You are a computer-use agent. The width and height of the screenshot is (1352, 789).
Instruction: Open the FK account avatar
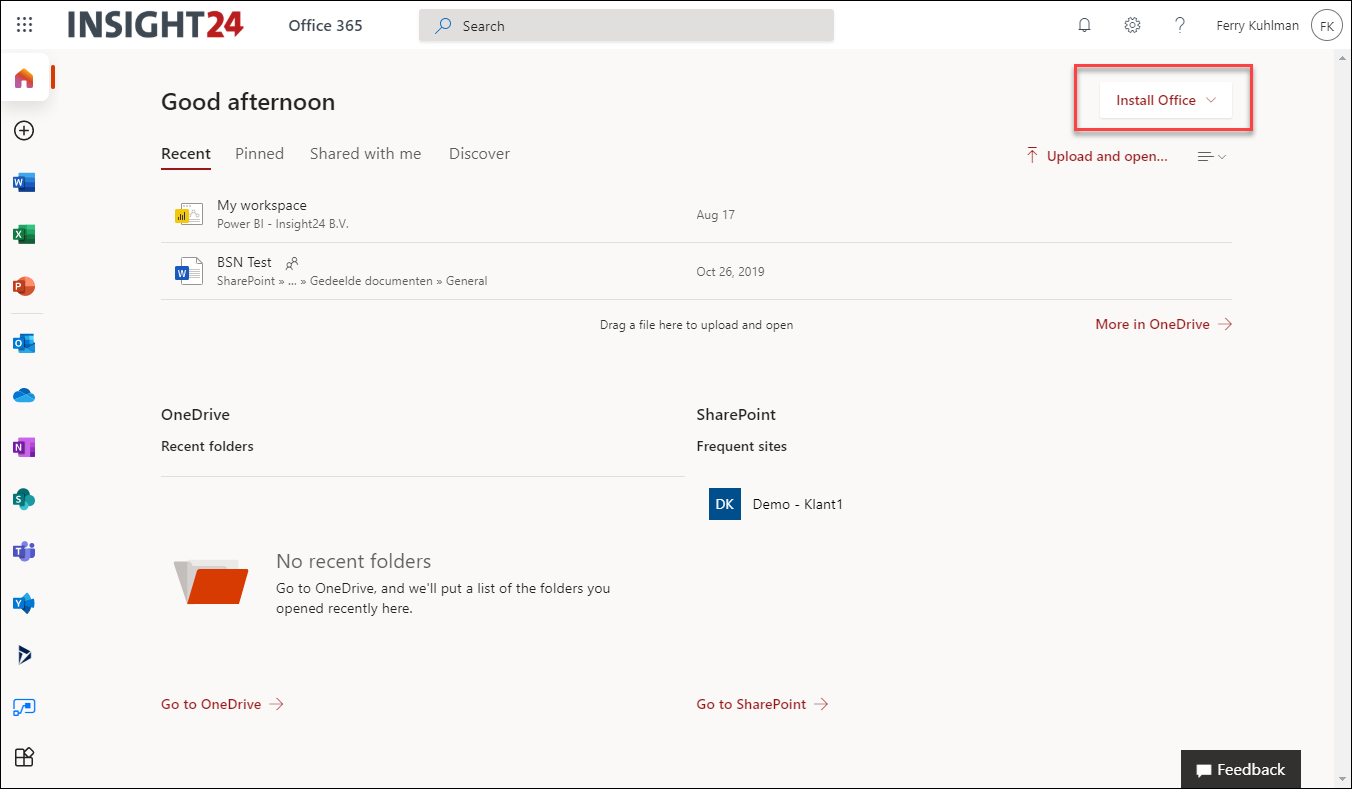tap(1327, 26)
